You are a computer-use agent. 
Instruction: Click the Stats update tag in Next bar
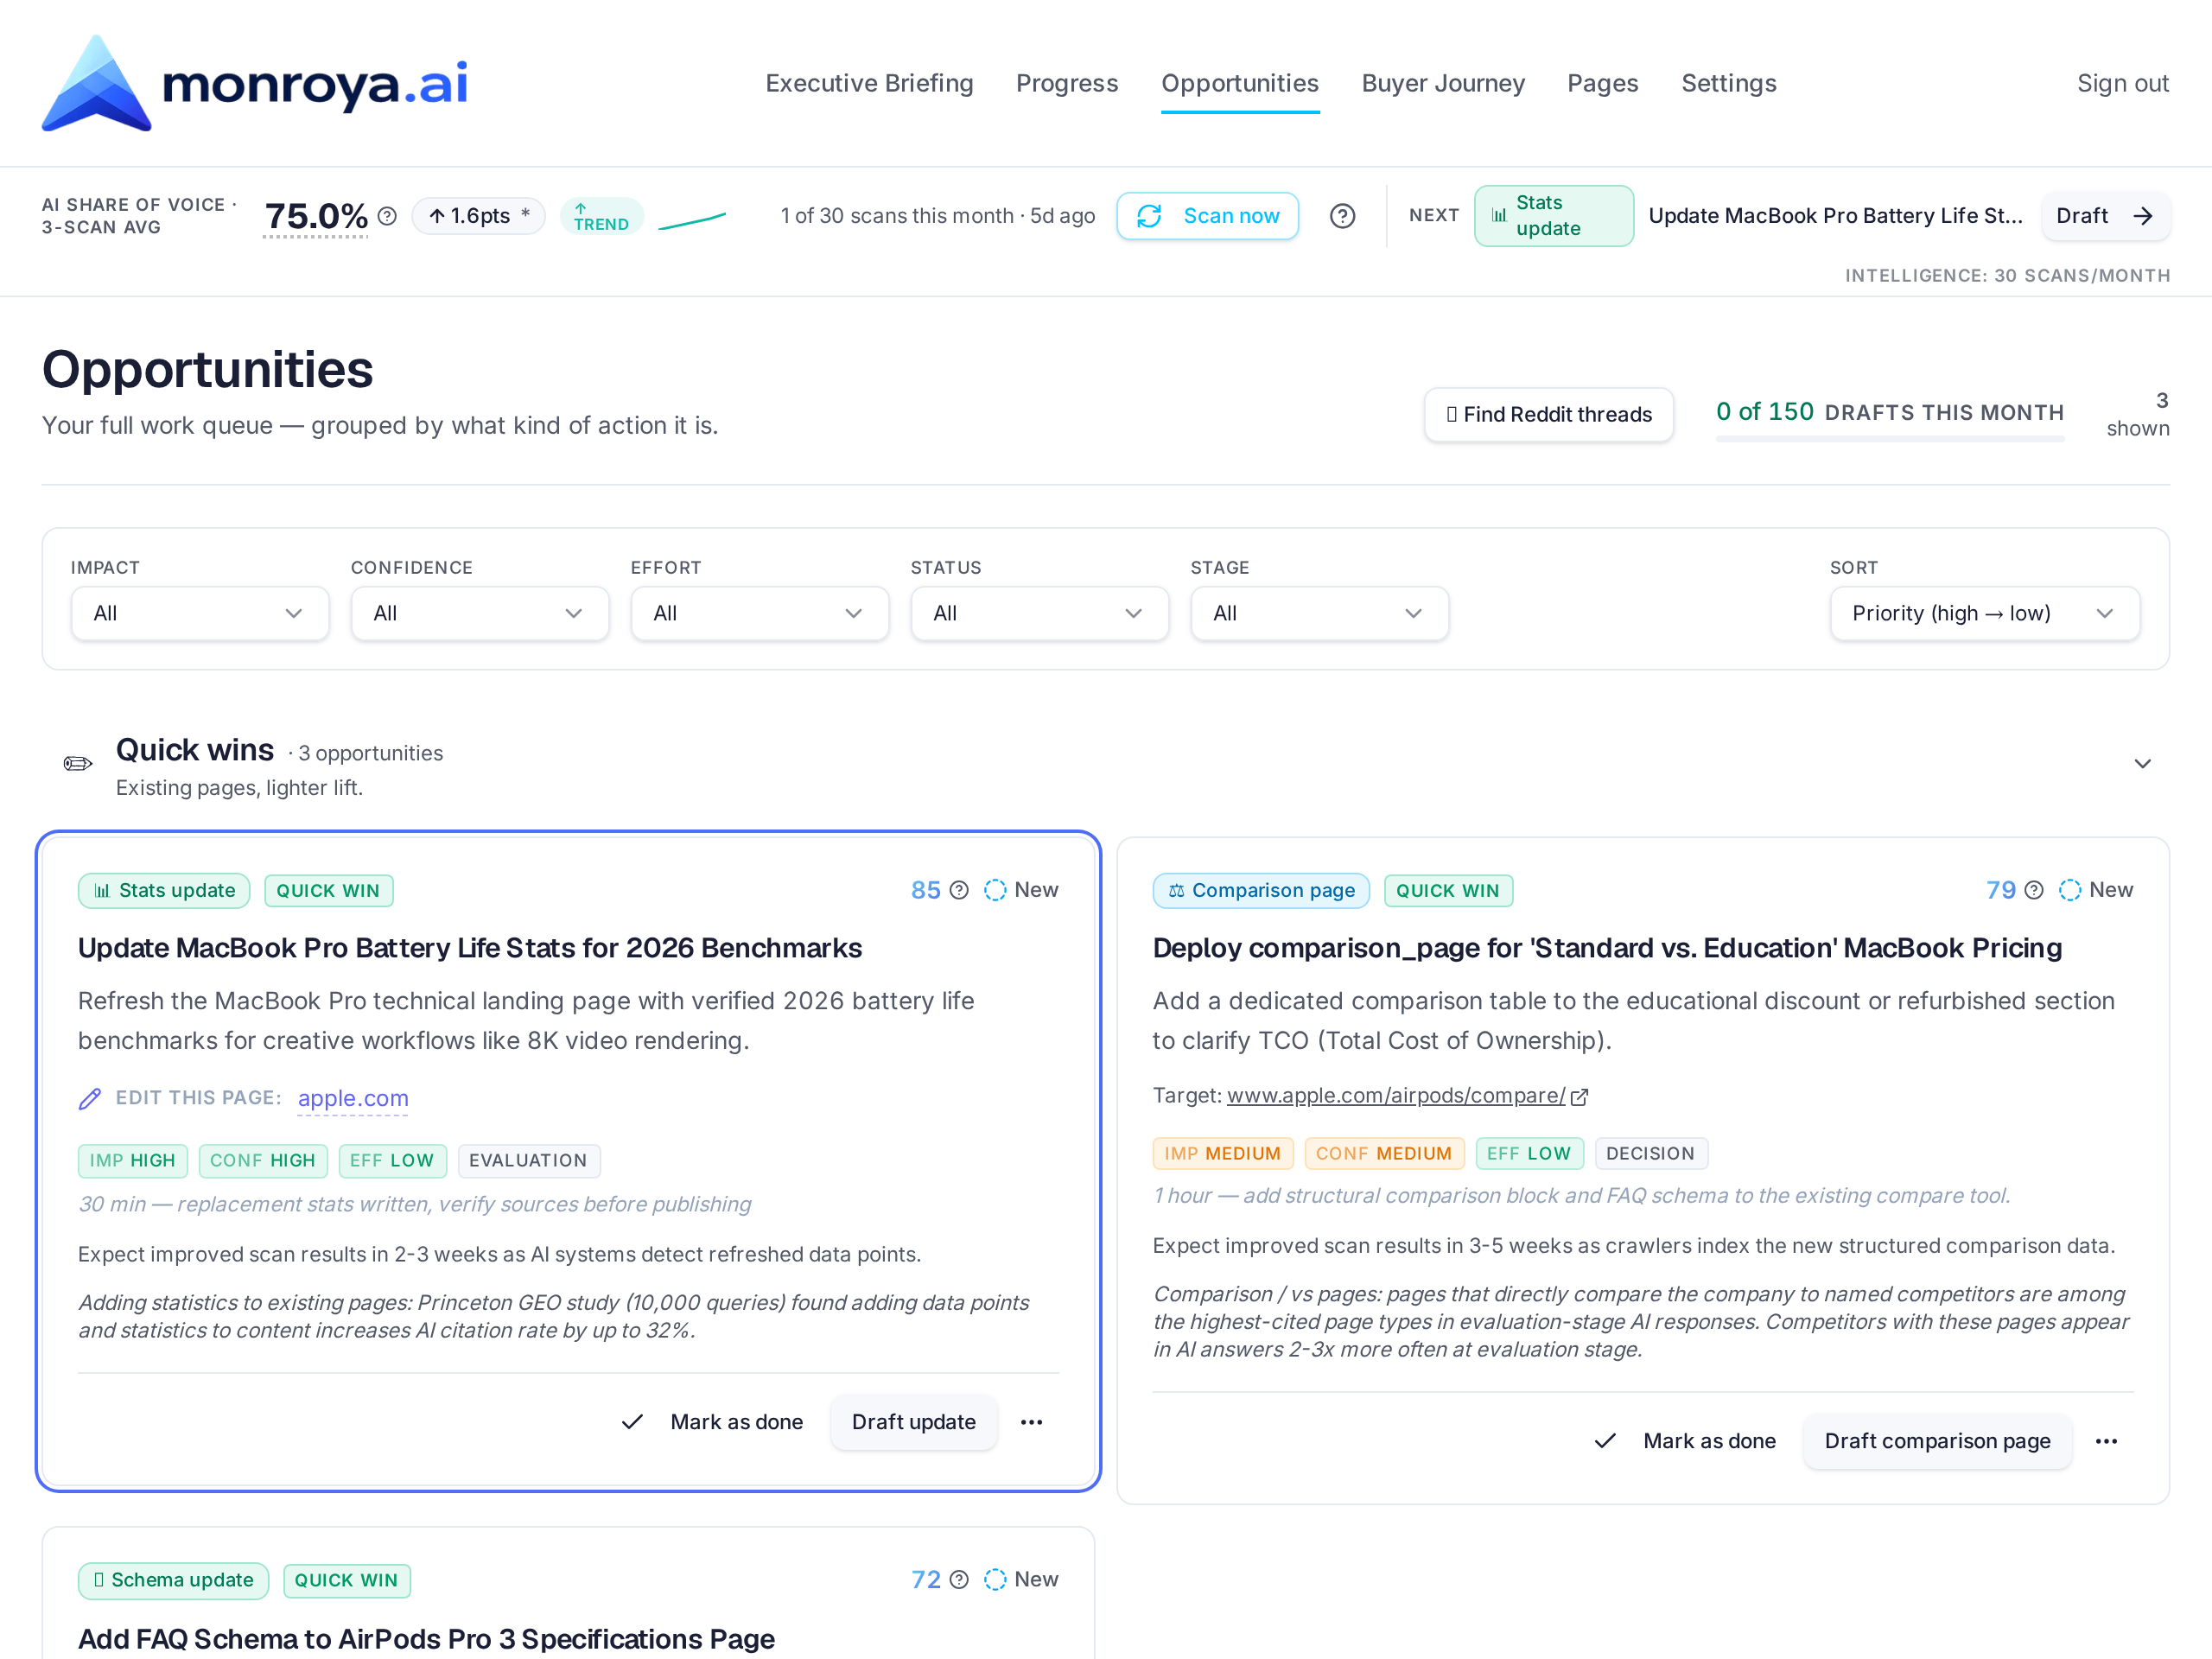1553,216
